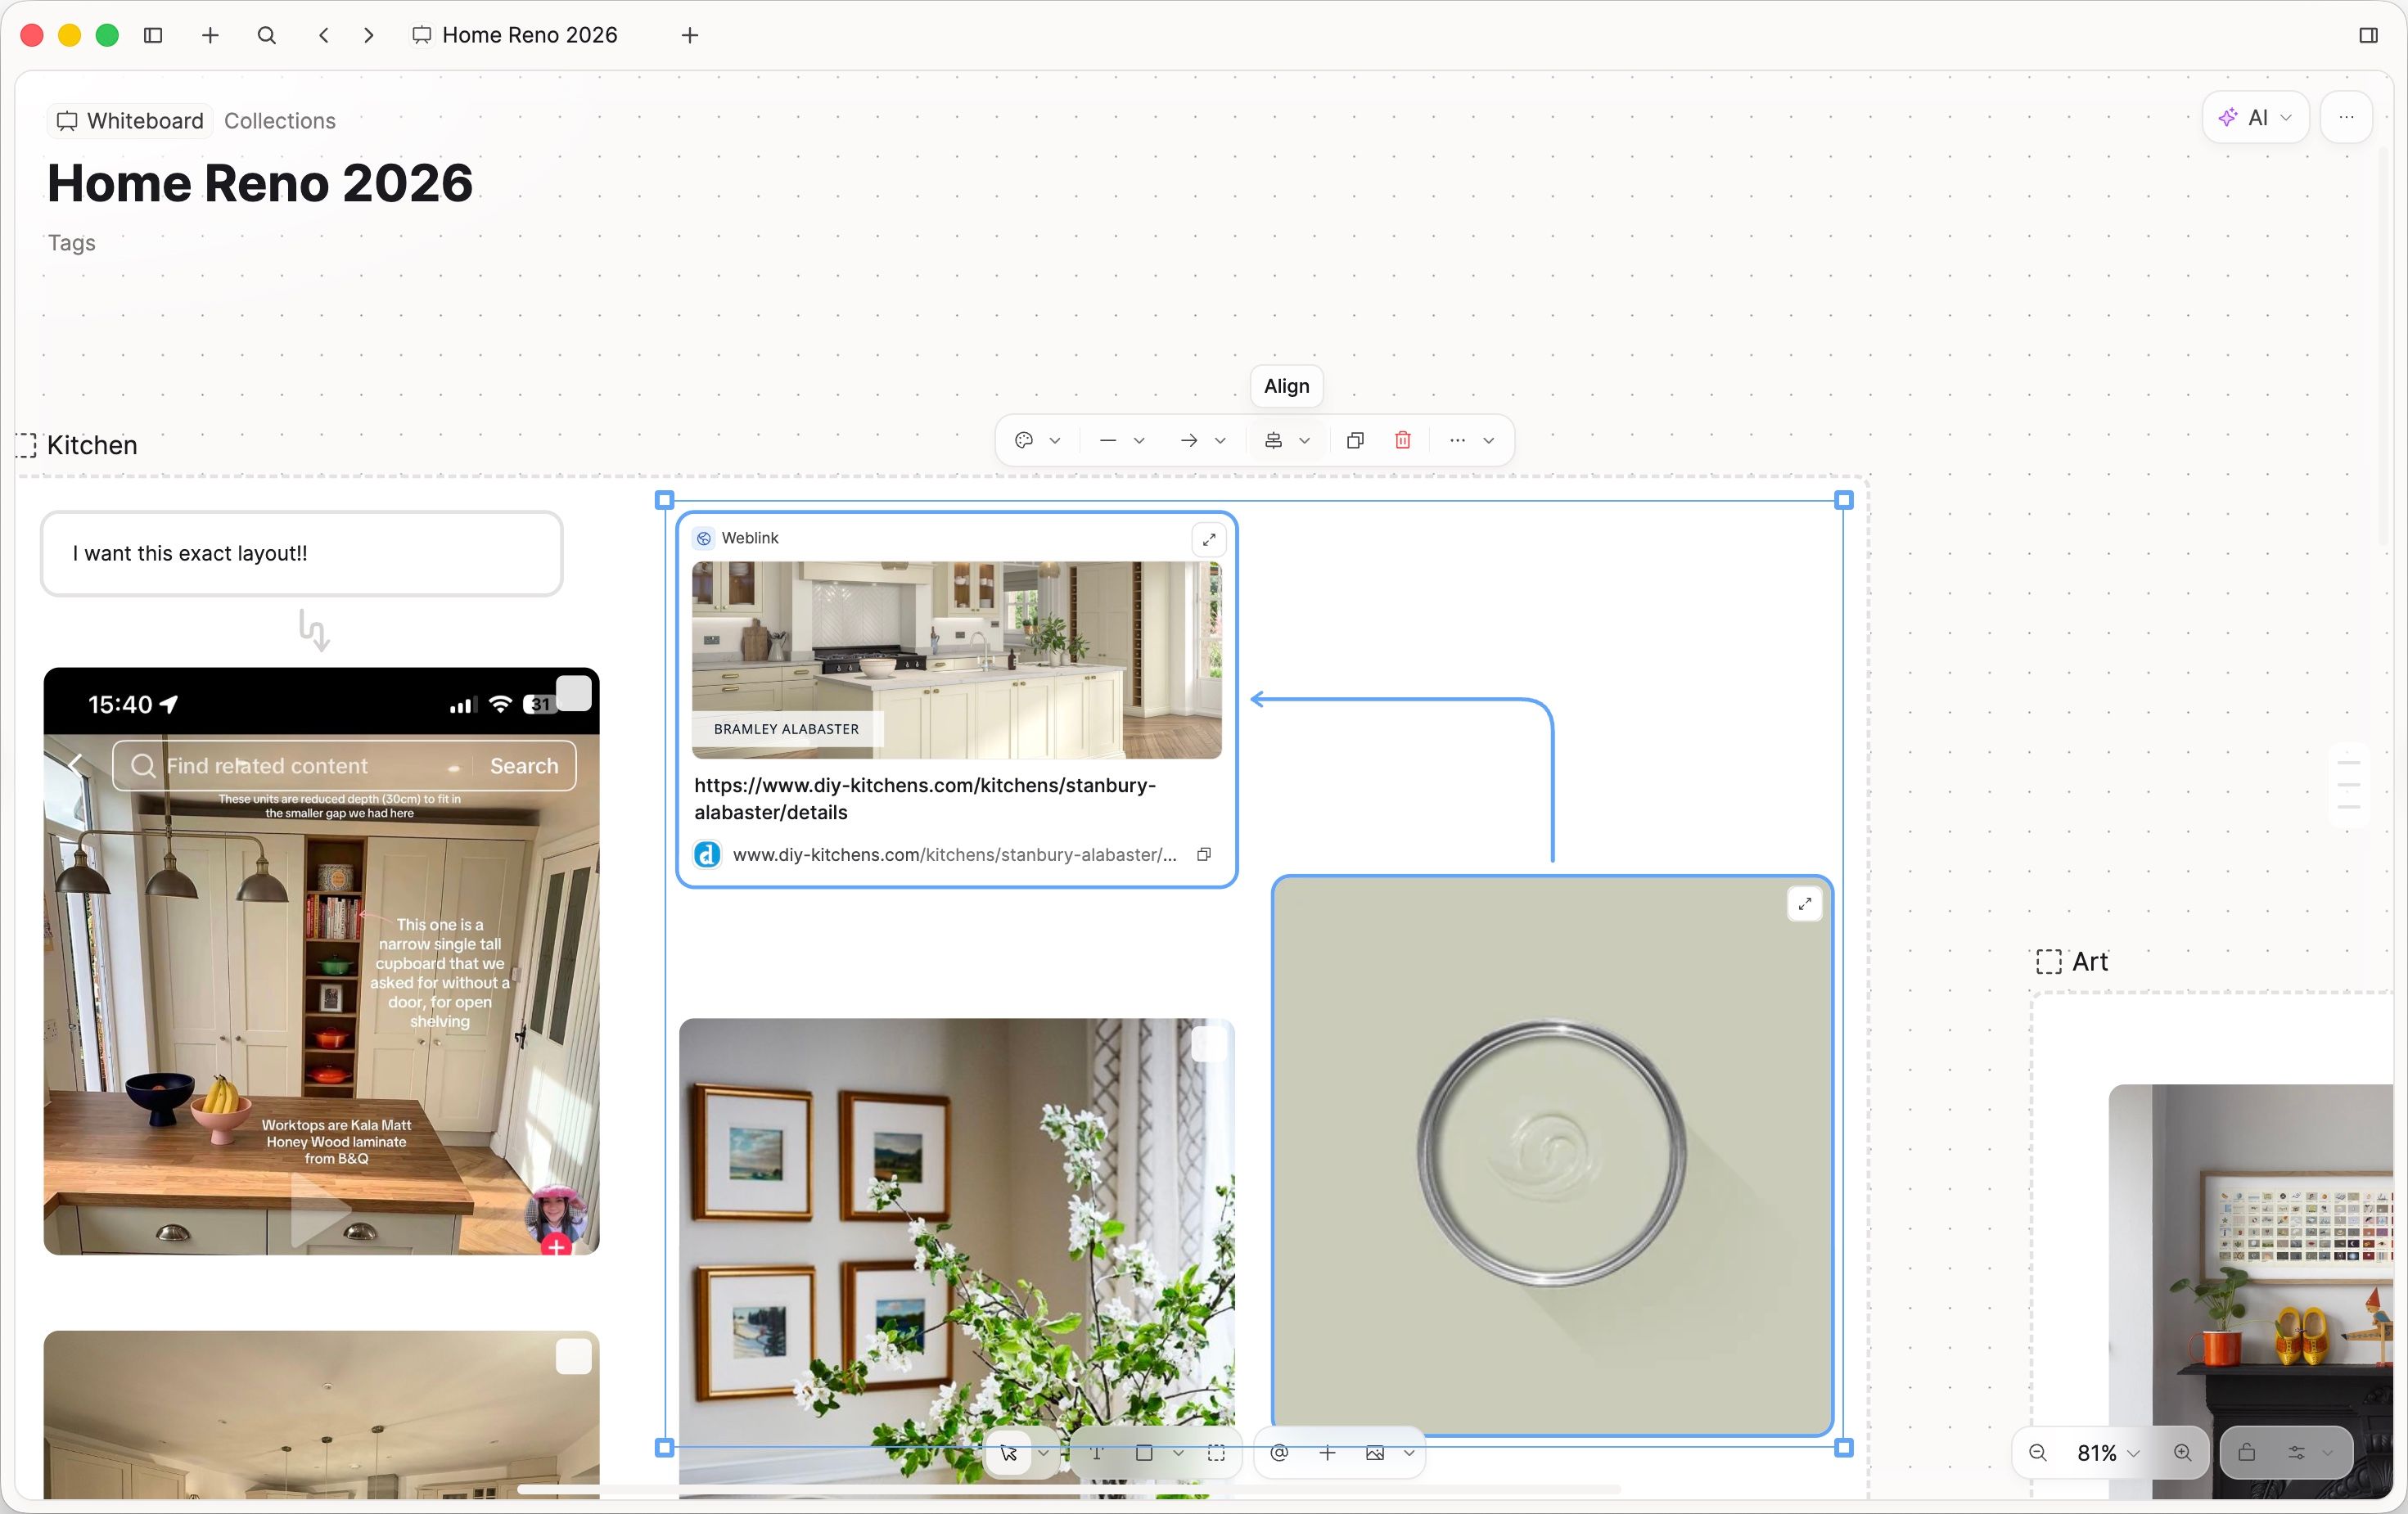Click the plus add-object tool in bottom toolbar

[1327, 1453]
